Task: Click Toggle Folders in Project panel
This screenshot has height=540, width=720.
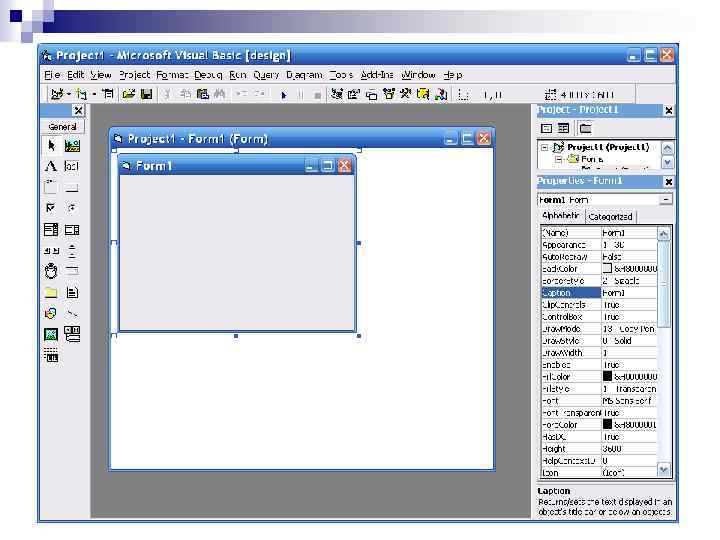Action: [585, 128]
